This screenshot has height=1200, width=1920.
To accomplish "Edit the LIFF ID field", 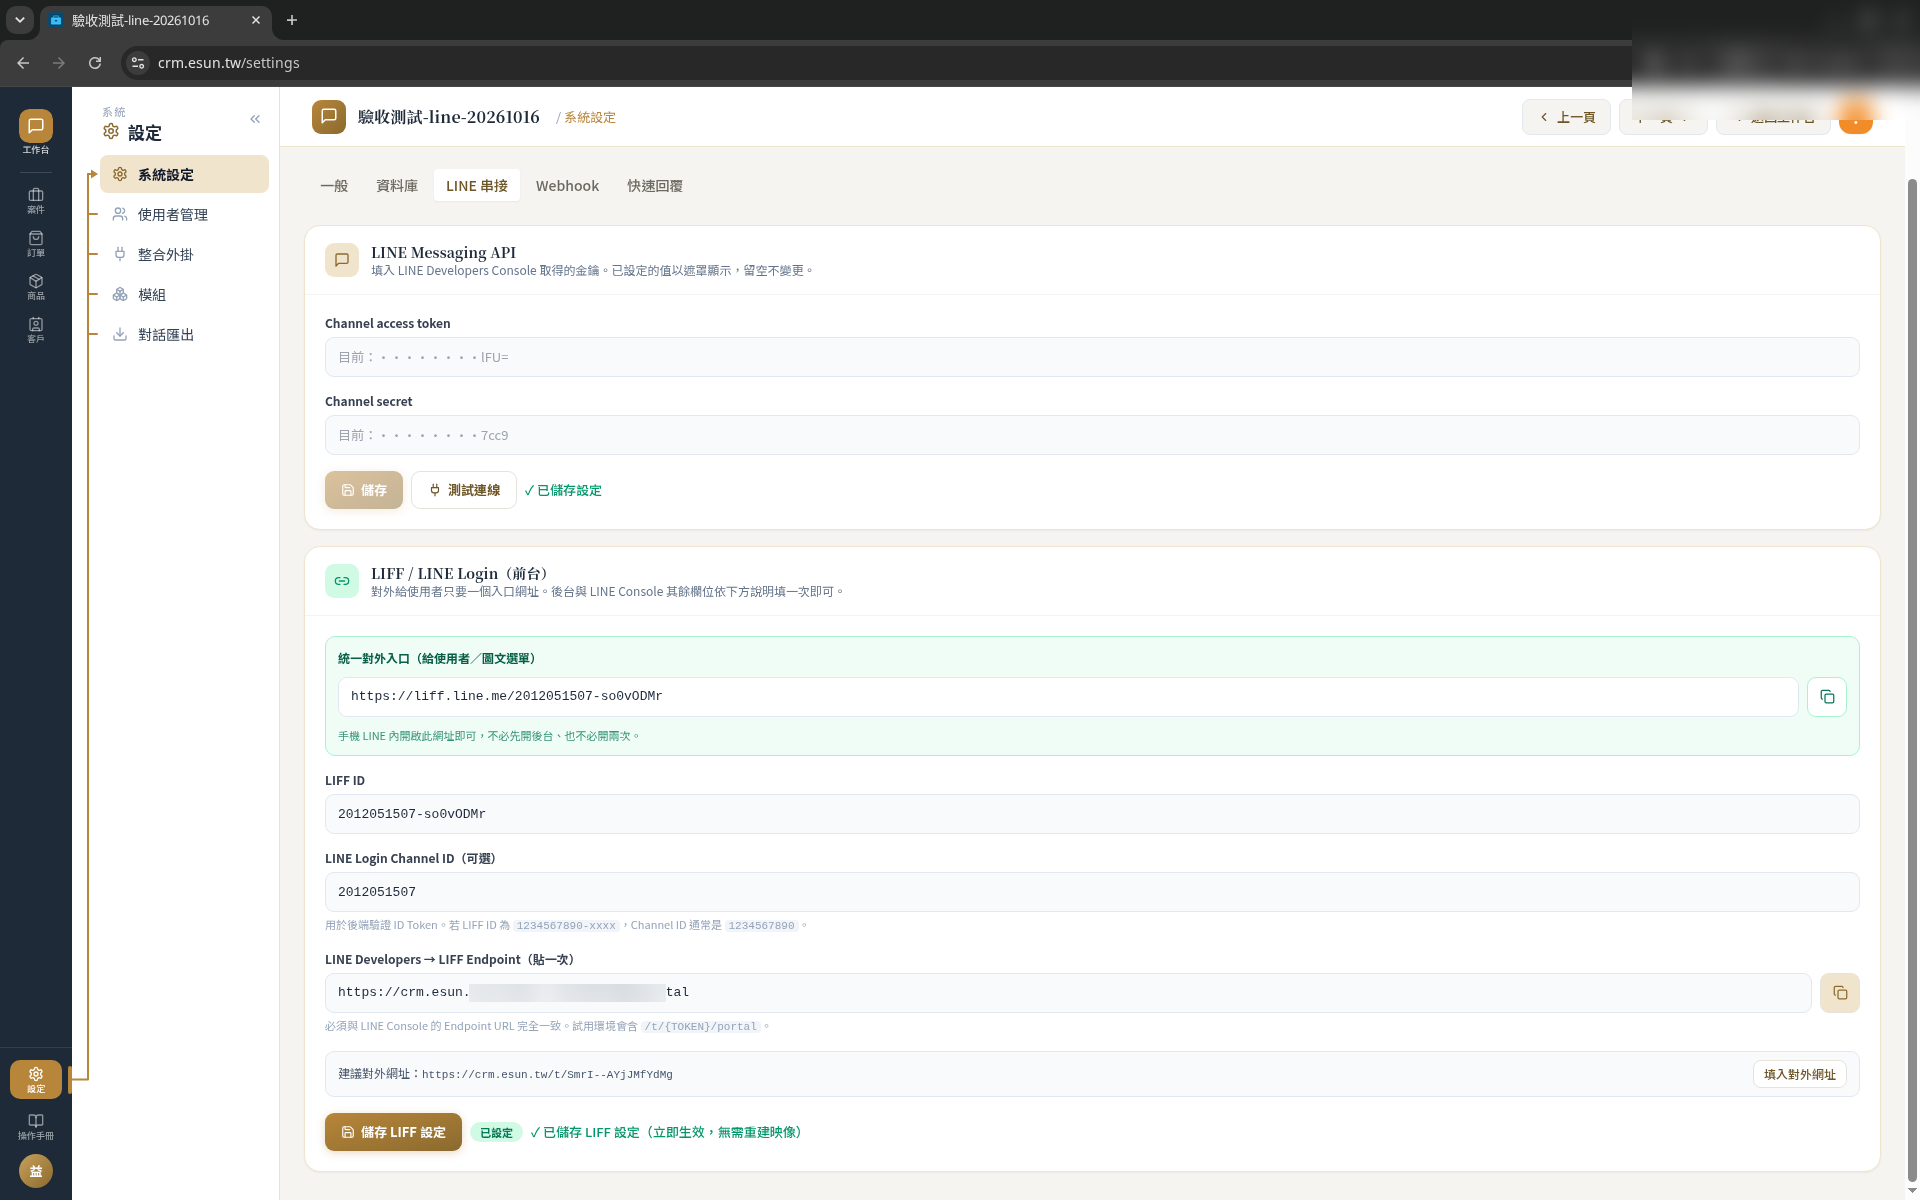I will click(x=1092, y=814).
